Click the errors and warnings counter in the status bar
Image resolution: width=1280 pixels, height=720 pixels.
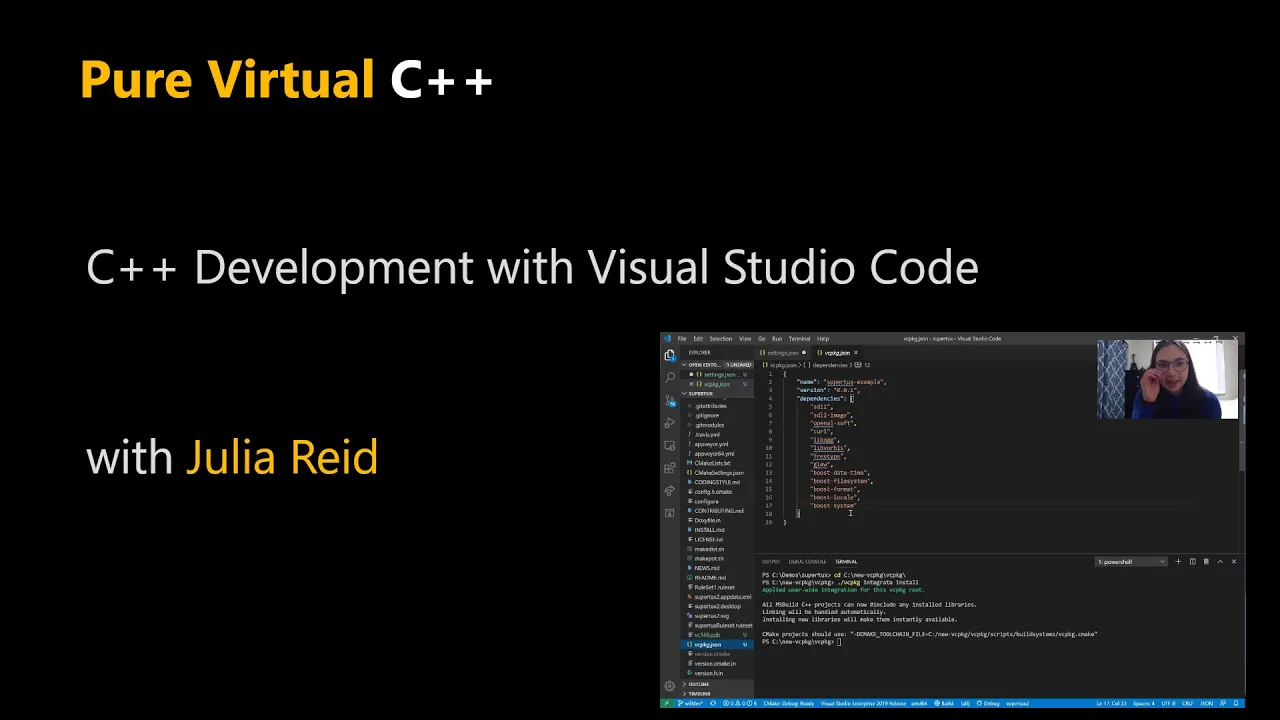pos(739,703)
